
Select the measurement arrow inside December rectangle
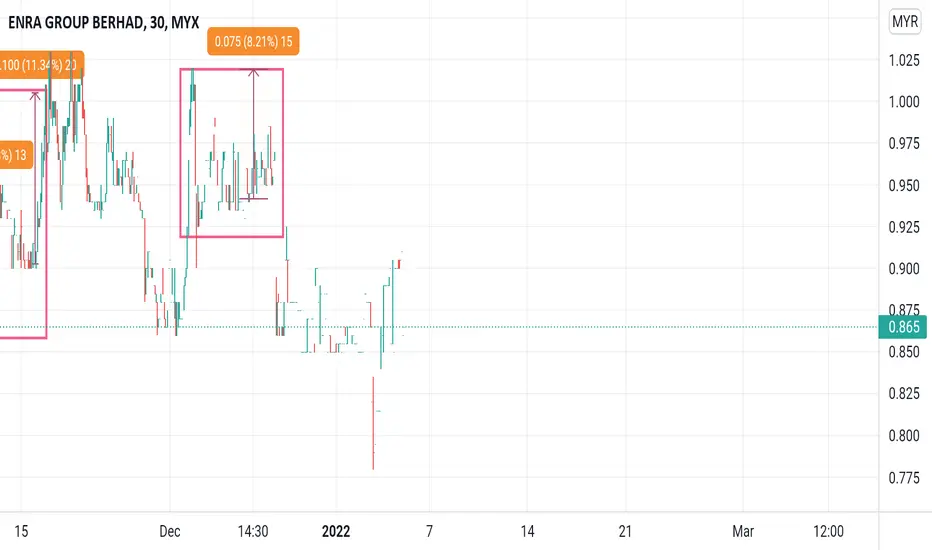click(253, 134)
